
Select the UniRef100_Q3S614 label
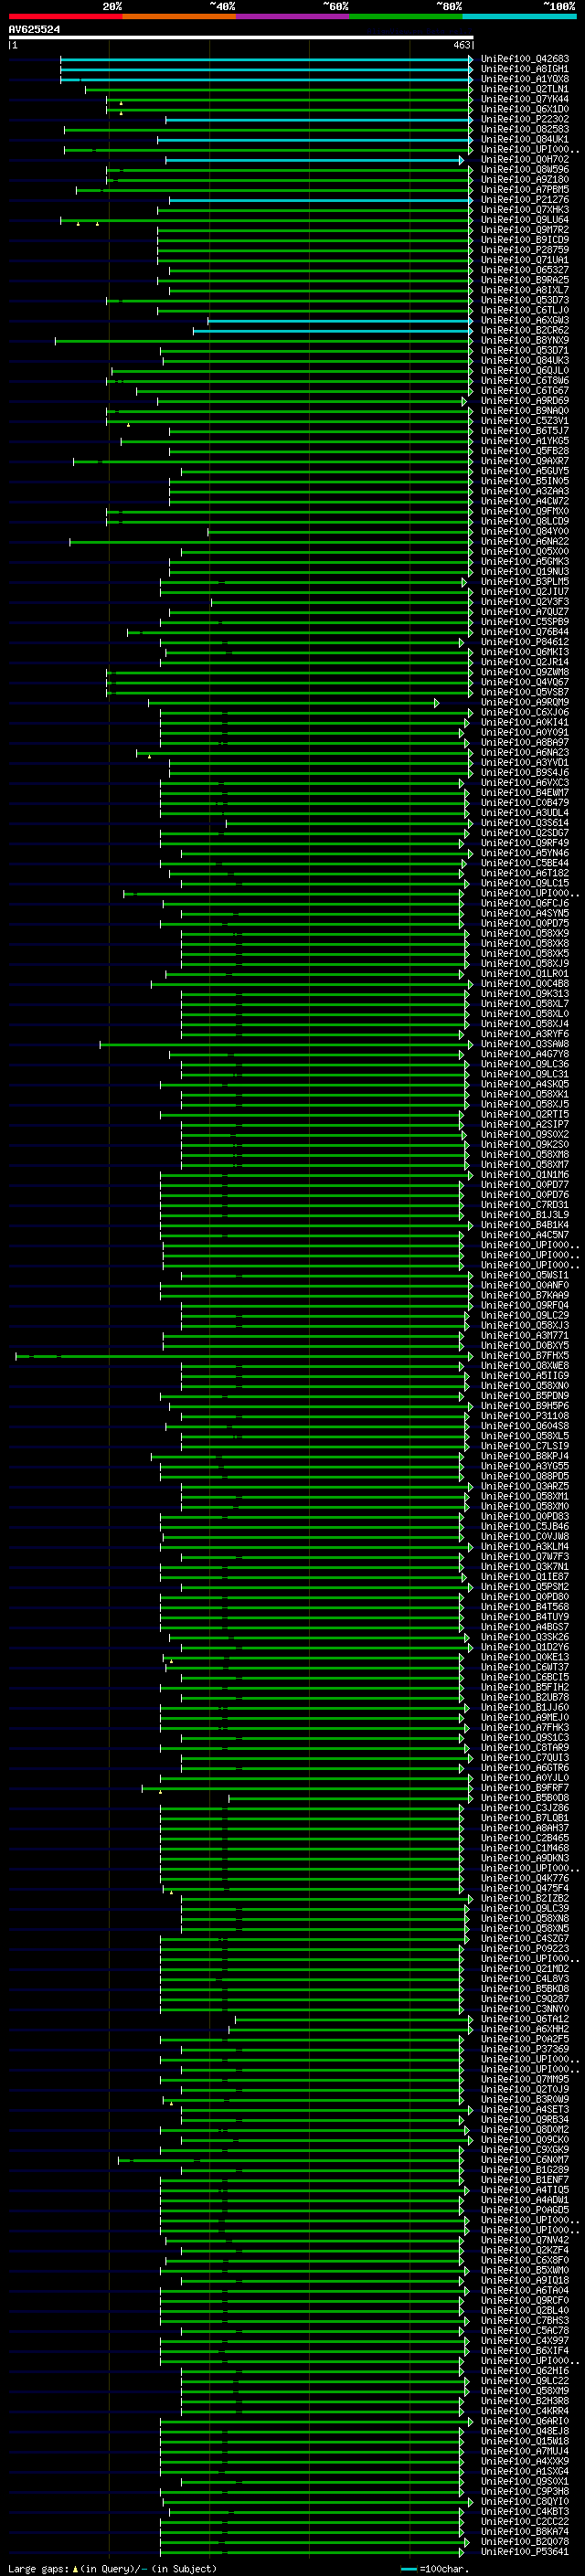point(525,823)
